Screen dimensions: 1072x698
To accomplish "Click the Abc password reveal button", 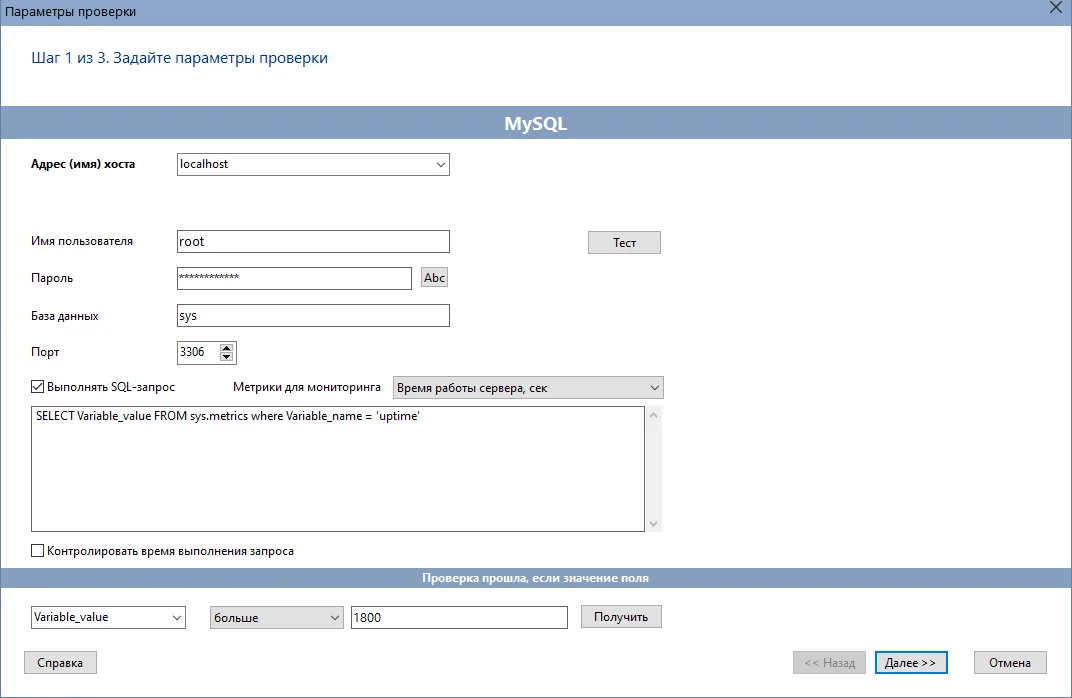I will coord(434,277).
